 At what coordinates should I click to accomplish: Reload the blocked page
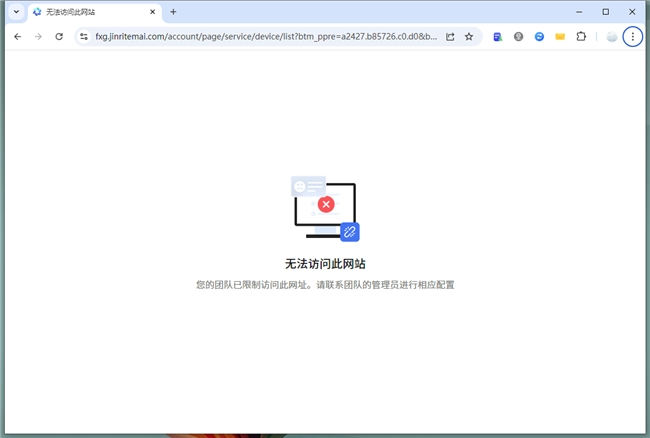click(x=59, y=36)
